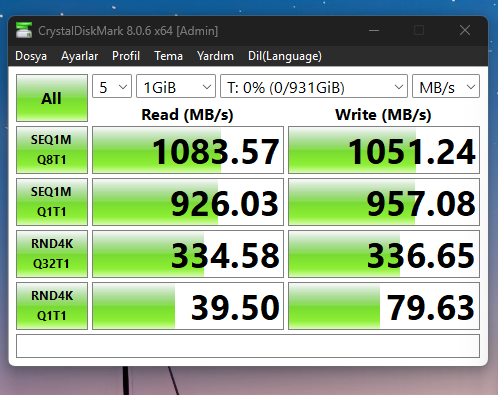Image resolution: width=498 pixels, height=395 pixels.
Task: Open the Tema menu
Action: click(168, 56)
